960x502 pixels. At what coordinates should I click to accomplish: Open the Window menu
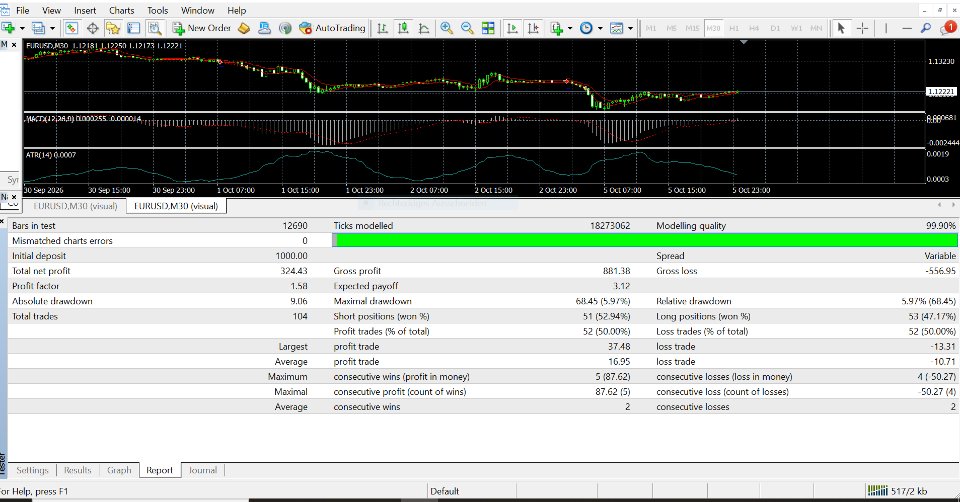[198, 10]
